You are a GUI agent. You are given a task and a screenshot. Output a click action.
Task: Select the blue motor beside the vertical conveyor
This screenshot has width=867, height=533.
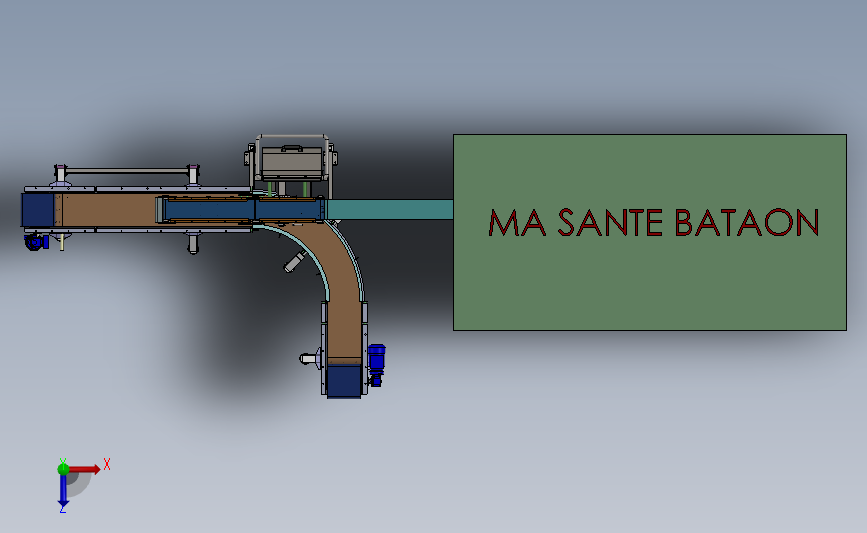(377, 364)
